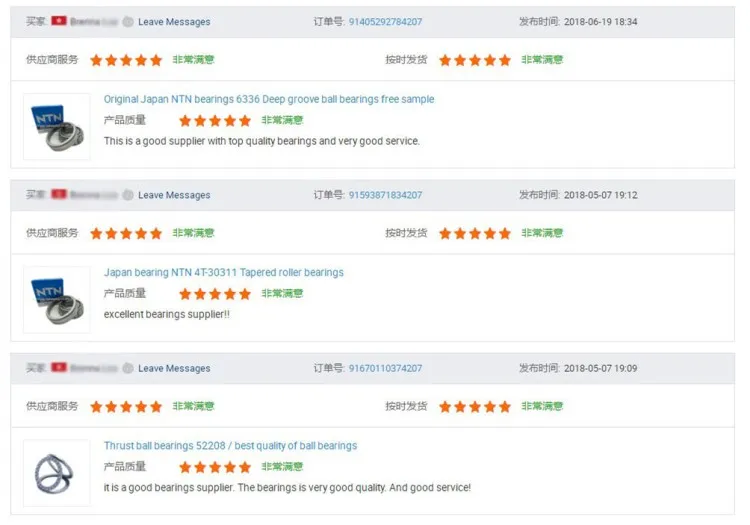Click the 按时发货 star rating in third review
750x525 pixels.
[475, 407]
